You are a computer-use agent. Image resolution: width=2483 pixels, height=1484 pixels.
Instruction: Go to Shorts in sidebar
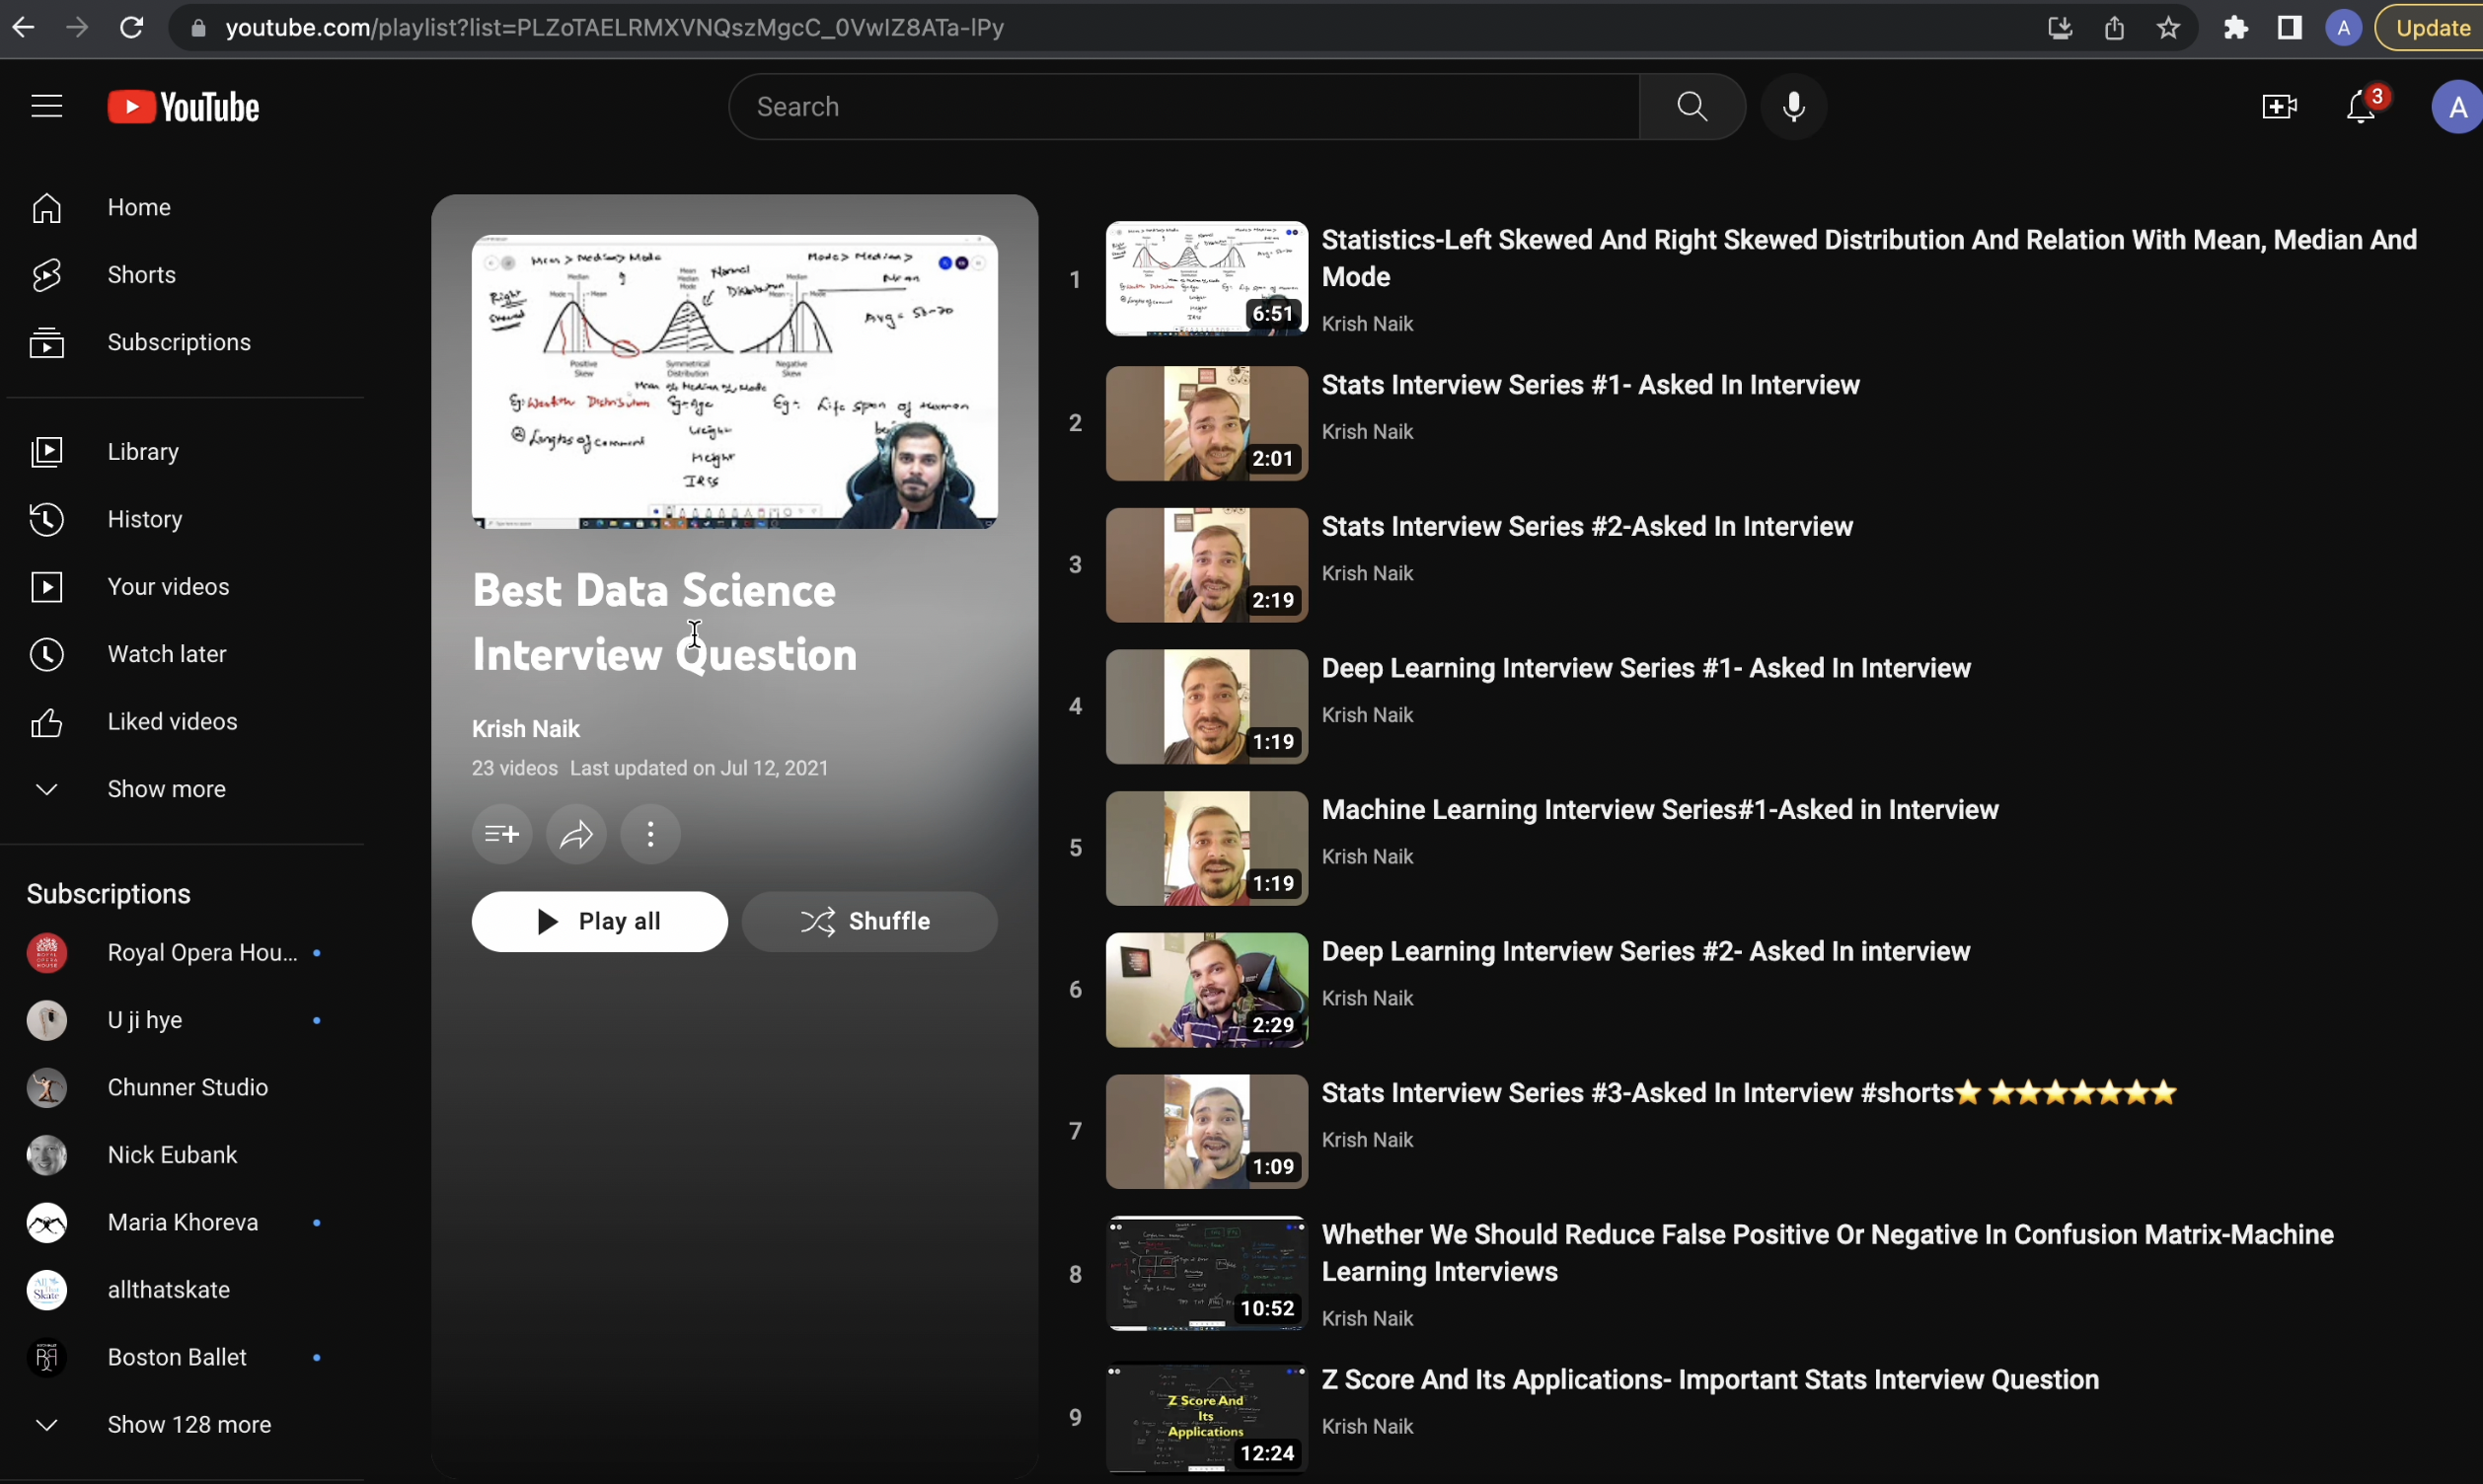[141, 275]
